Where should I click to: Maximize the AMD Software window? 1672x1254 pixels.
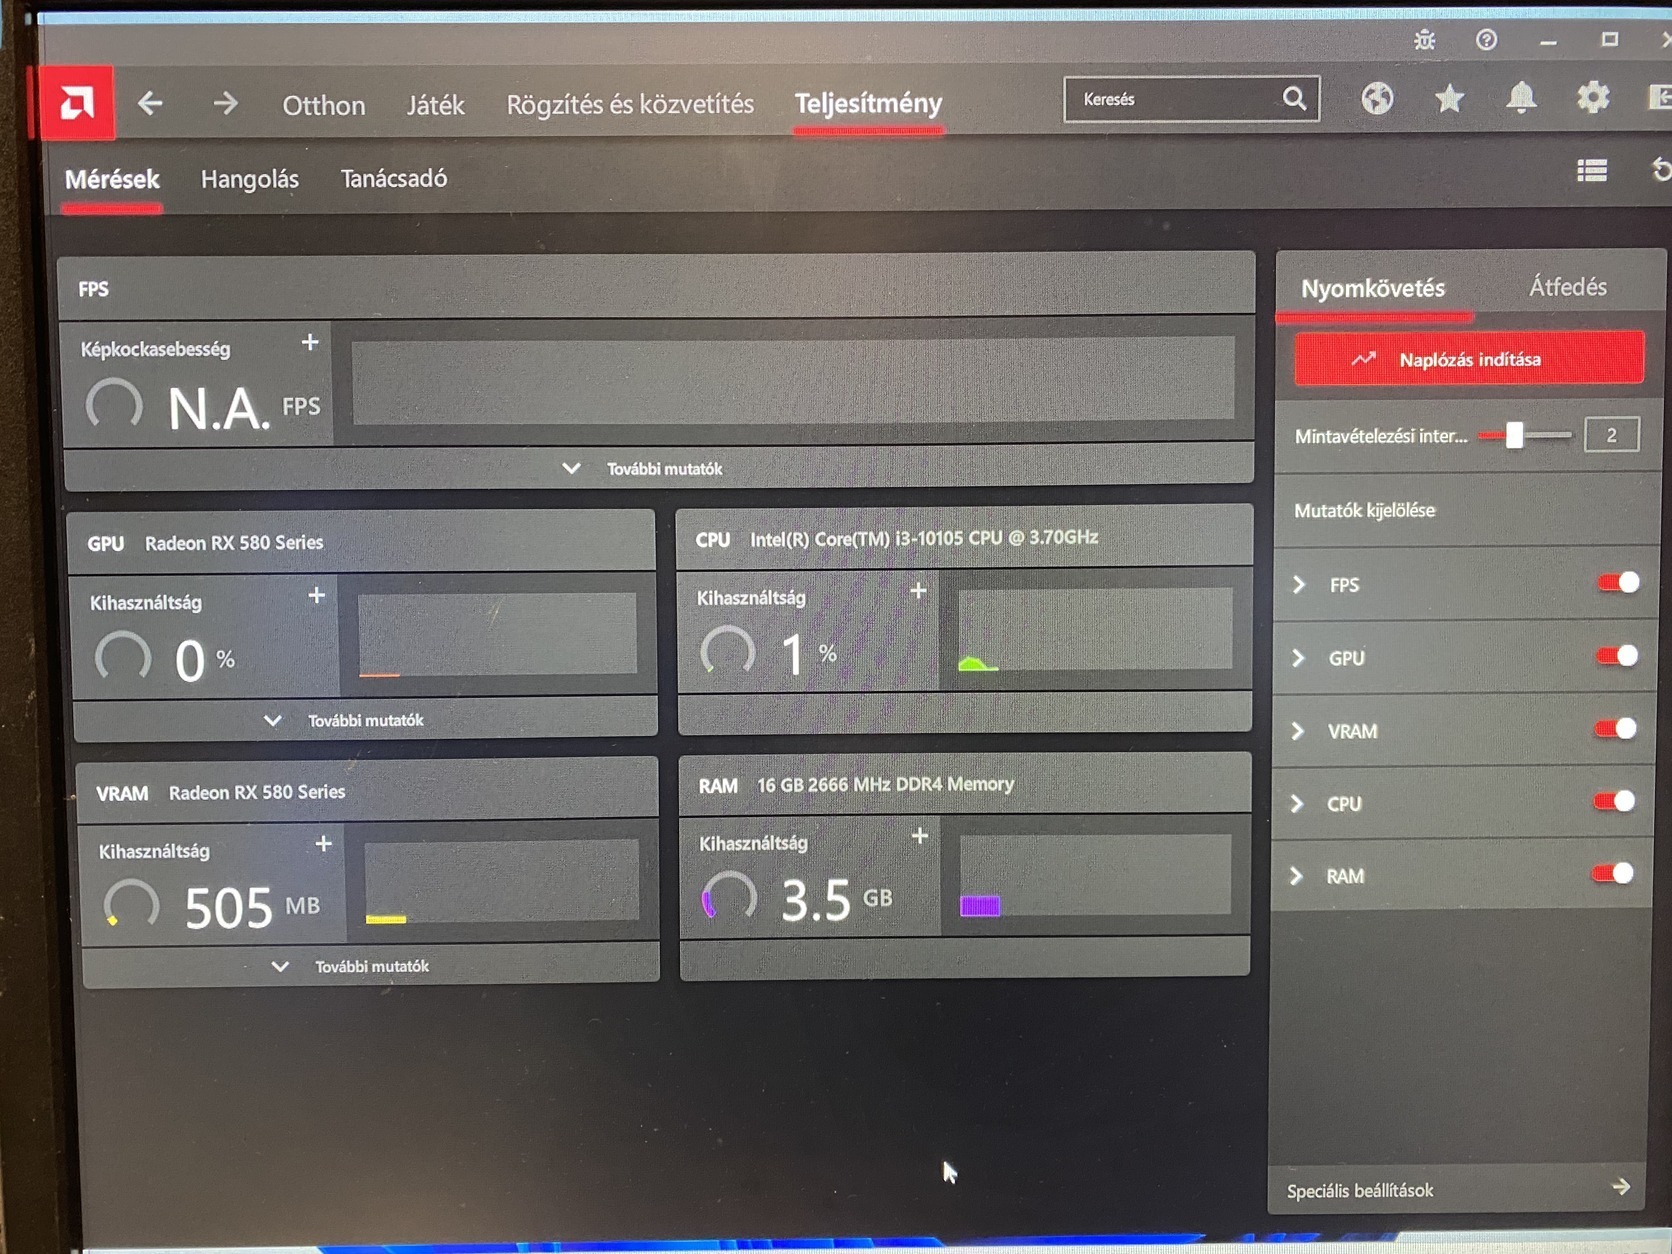click(1609, 40)
